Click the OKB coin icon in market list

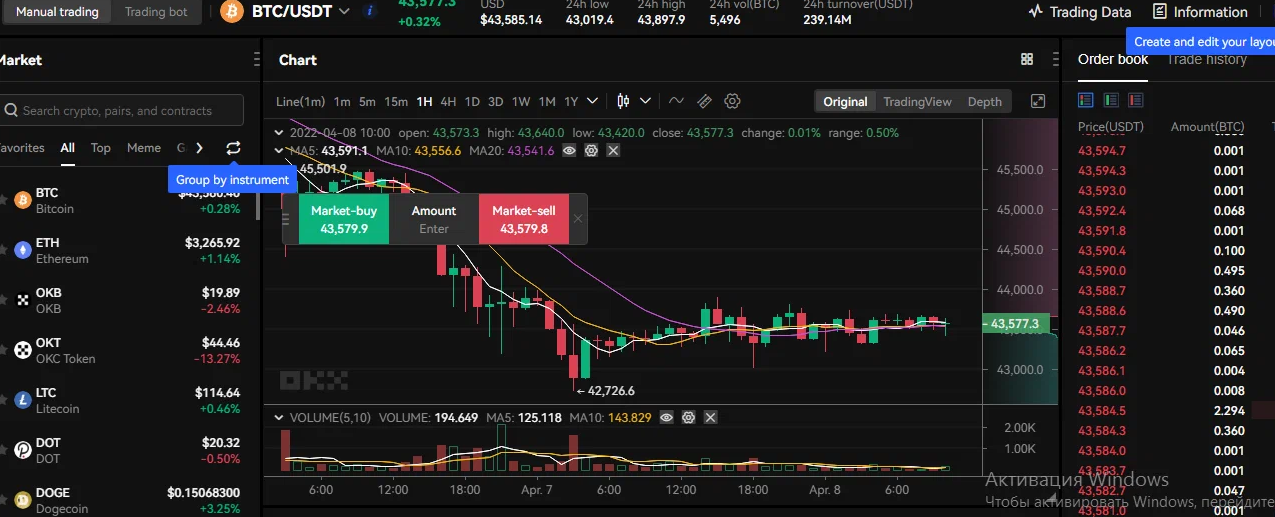pyautogui.click(x=23, y=300)
